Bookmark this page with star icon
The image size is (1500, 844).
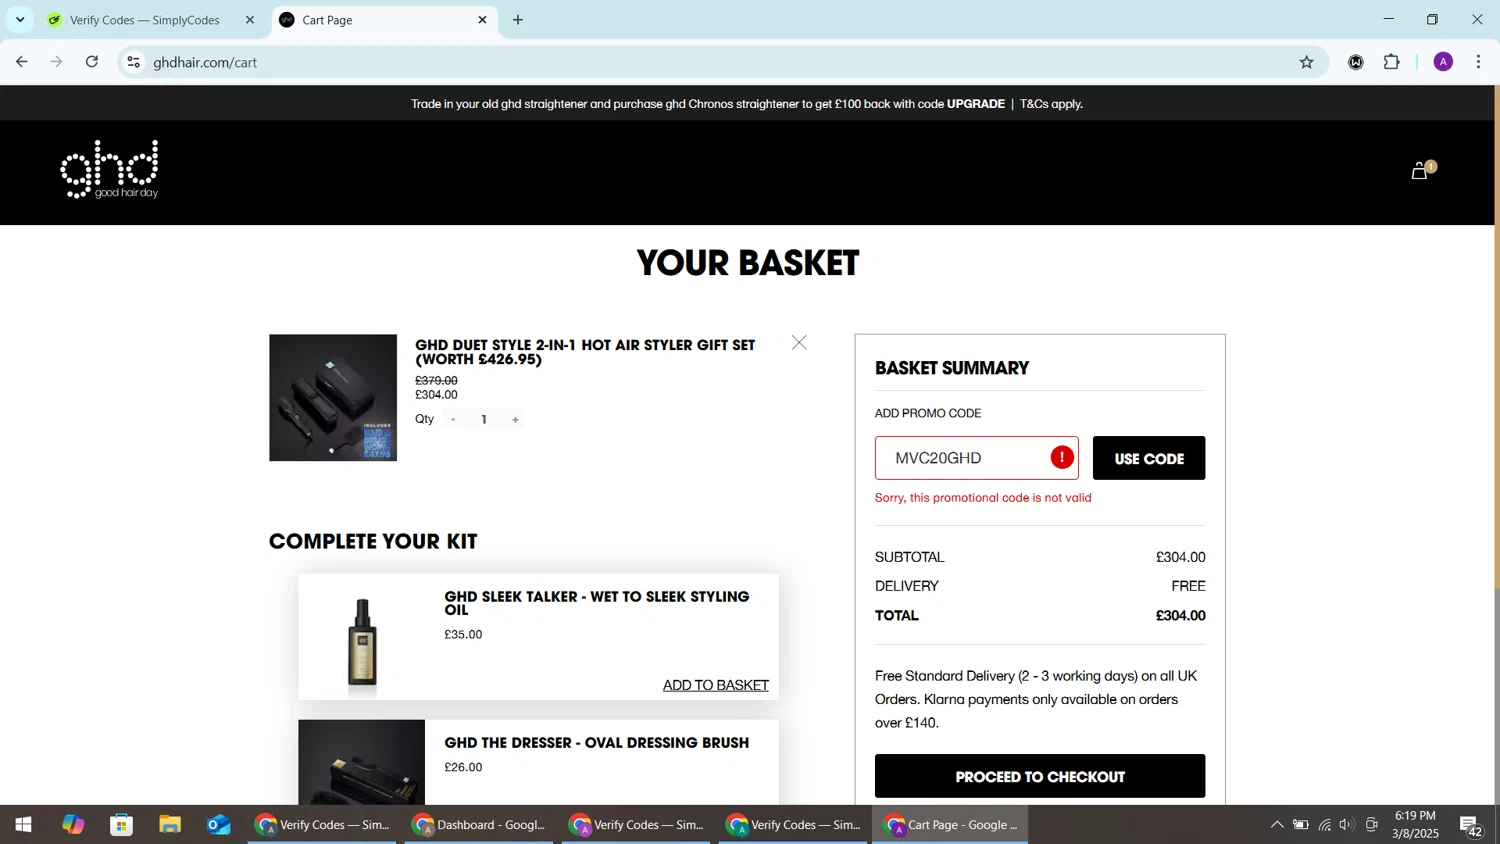pyautogui.click(x=1306, y=62)
